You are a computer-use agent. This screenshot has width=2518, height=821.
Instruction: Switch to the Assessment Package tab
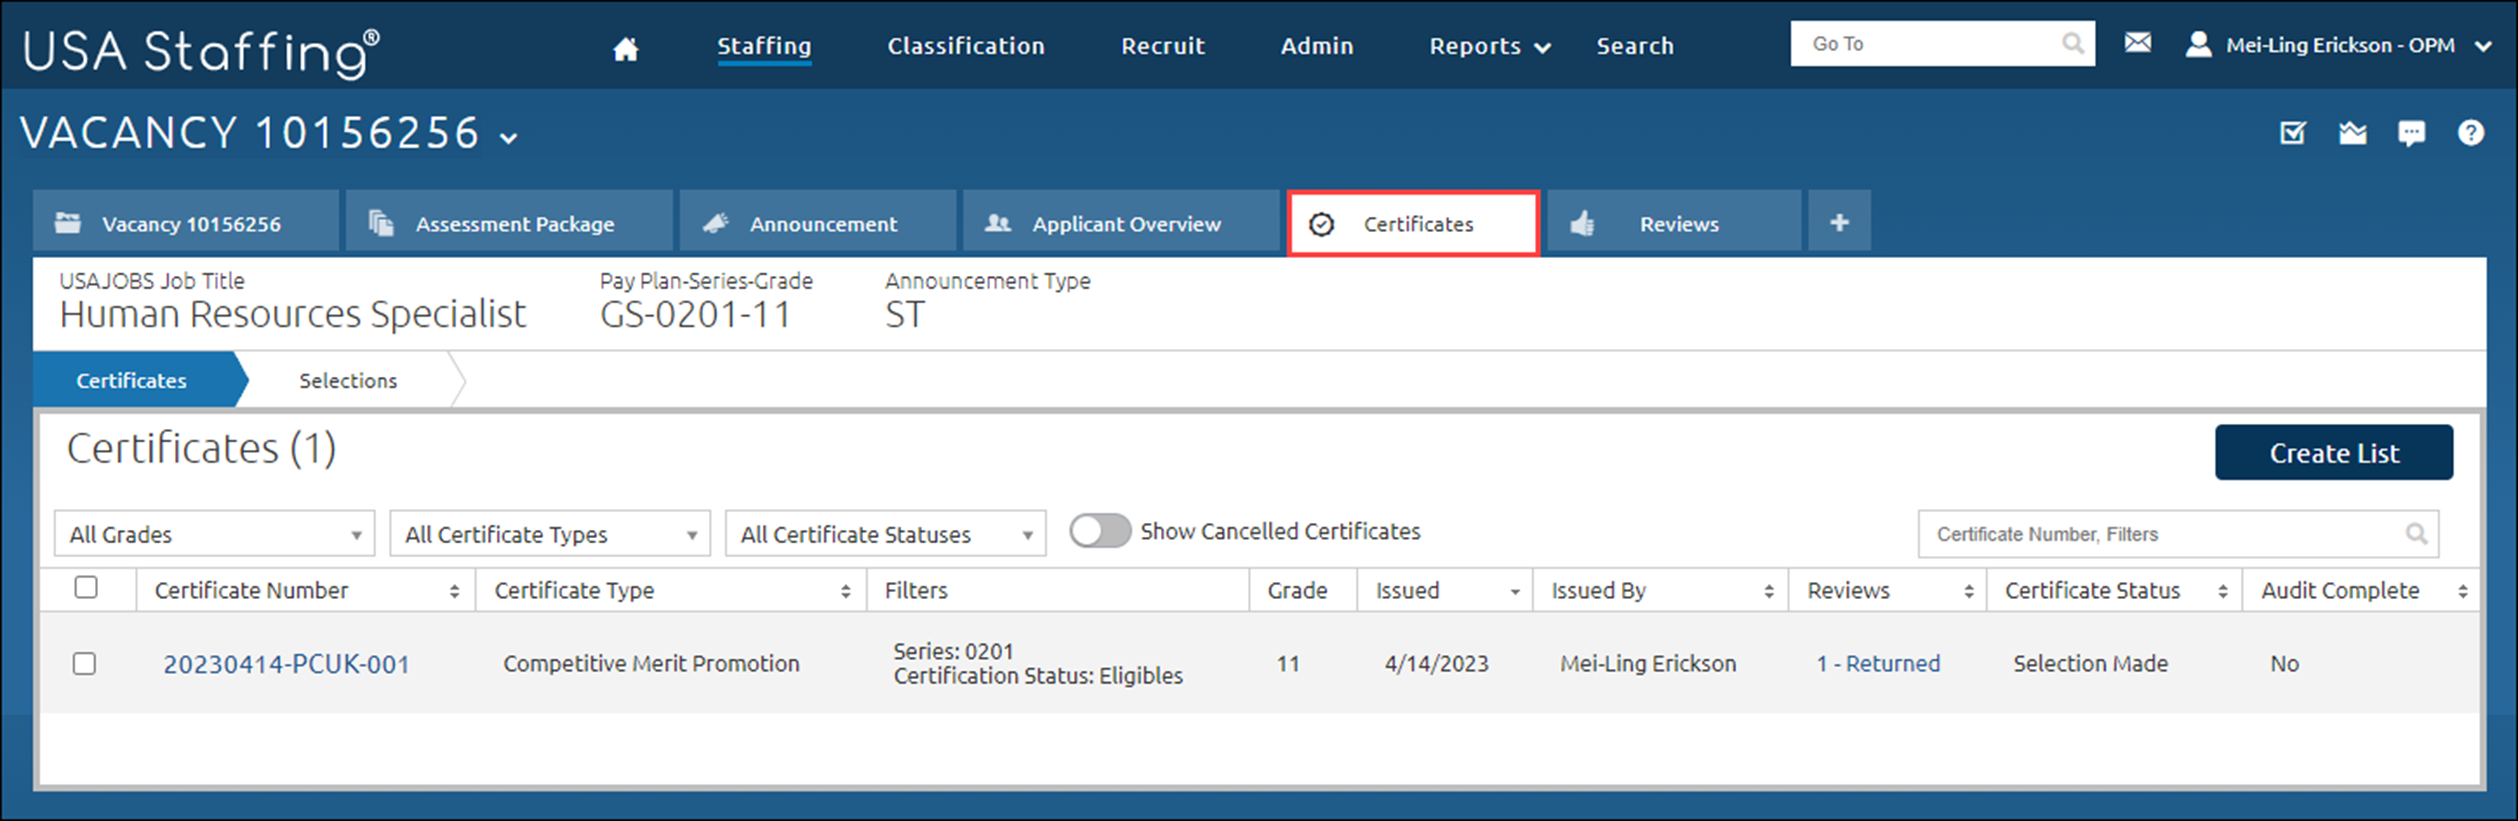[509, 222]
